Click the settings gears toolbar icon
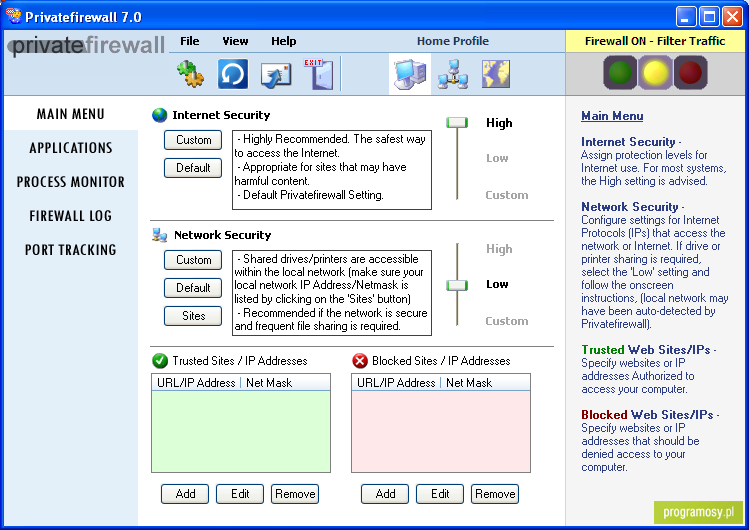The width and height of the screenshot is (749, 530). pos(190,74)
